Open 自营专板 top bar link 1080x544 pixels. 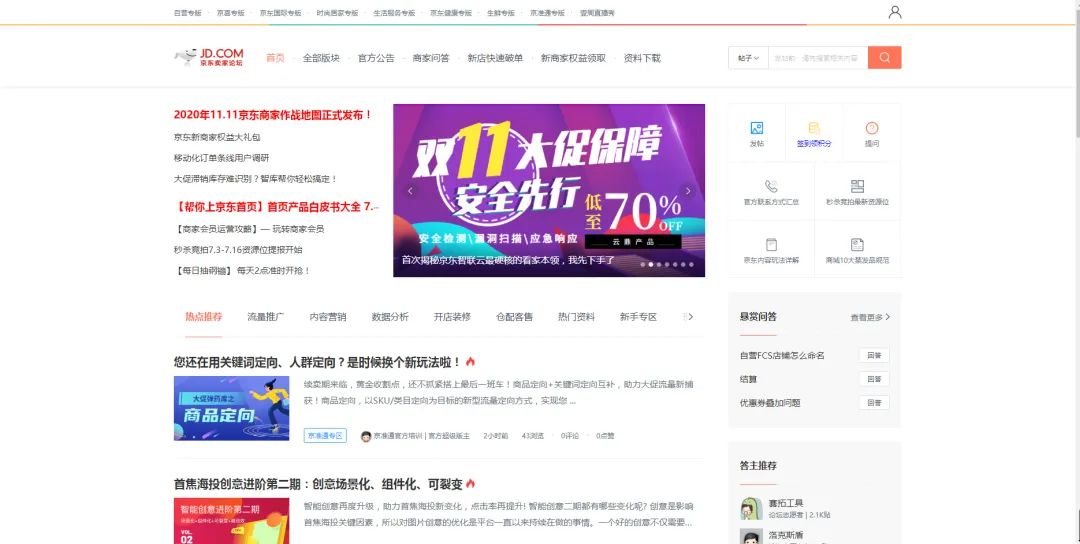point(187,13)
